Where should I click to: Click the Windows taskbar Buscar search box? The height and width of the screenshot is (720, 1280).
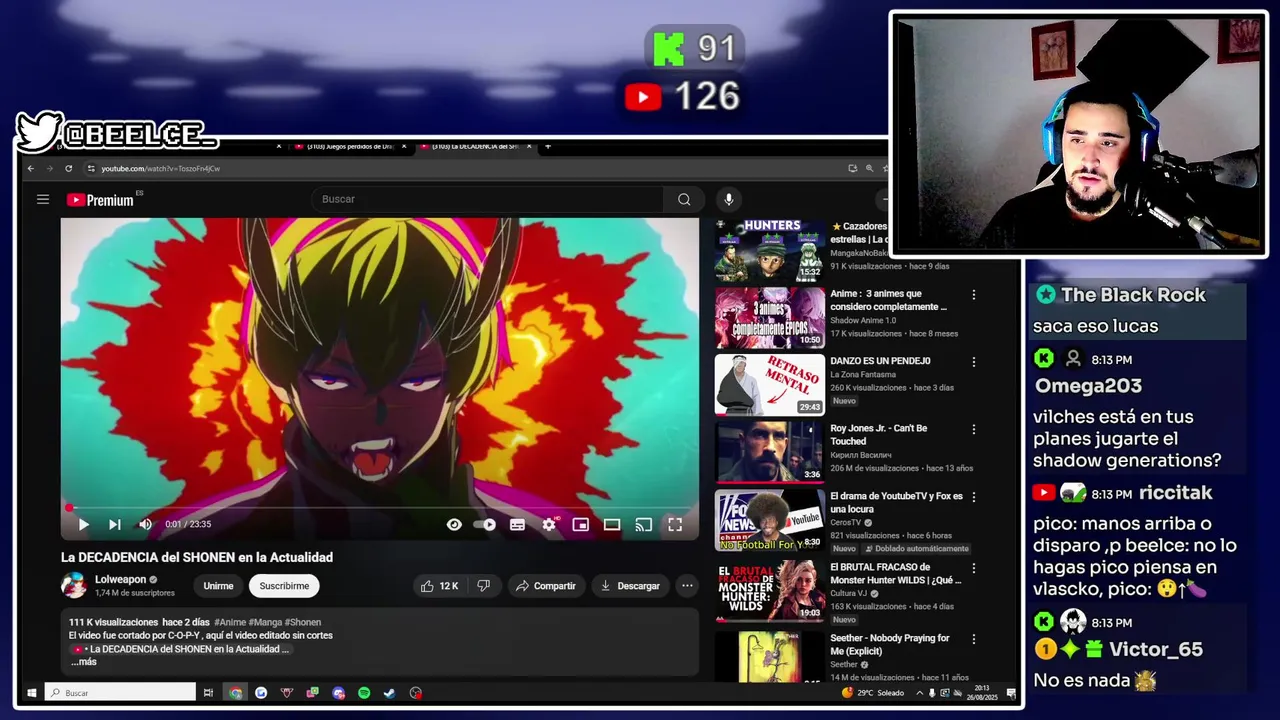coord(120,692)
